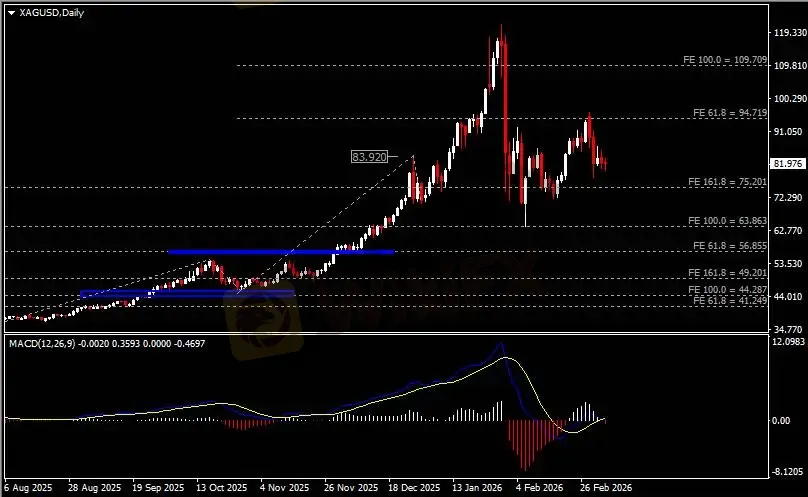808x497 pixels.
Task: Click the FE 61.8 = 41.249 label
Action: (729, 300)
